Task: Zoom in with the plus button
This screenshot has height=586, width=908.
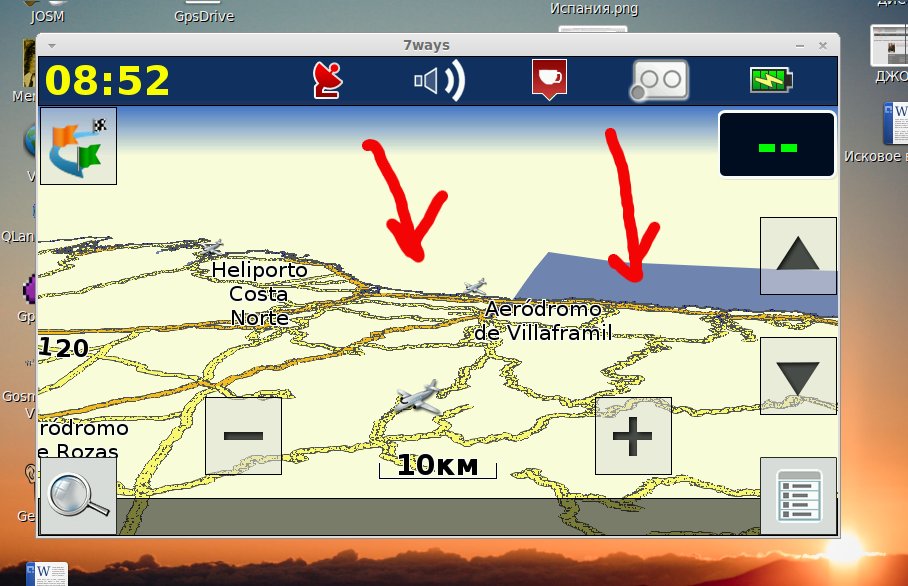Action: [633, 436]
